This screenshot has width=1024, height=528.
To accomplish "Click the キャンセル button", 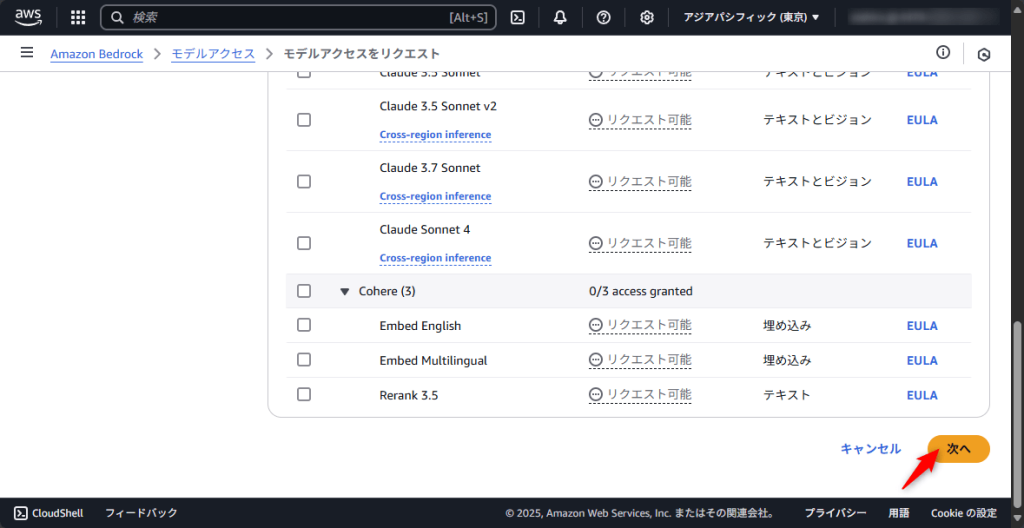I will 871,449.
